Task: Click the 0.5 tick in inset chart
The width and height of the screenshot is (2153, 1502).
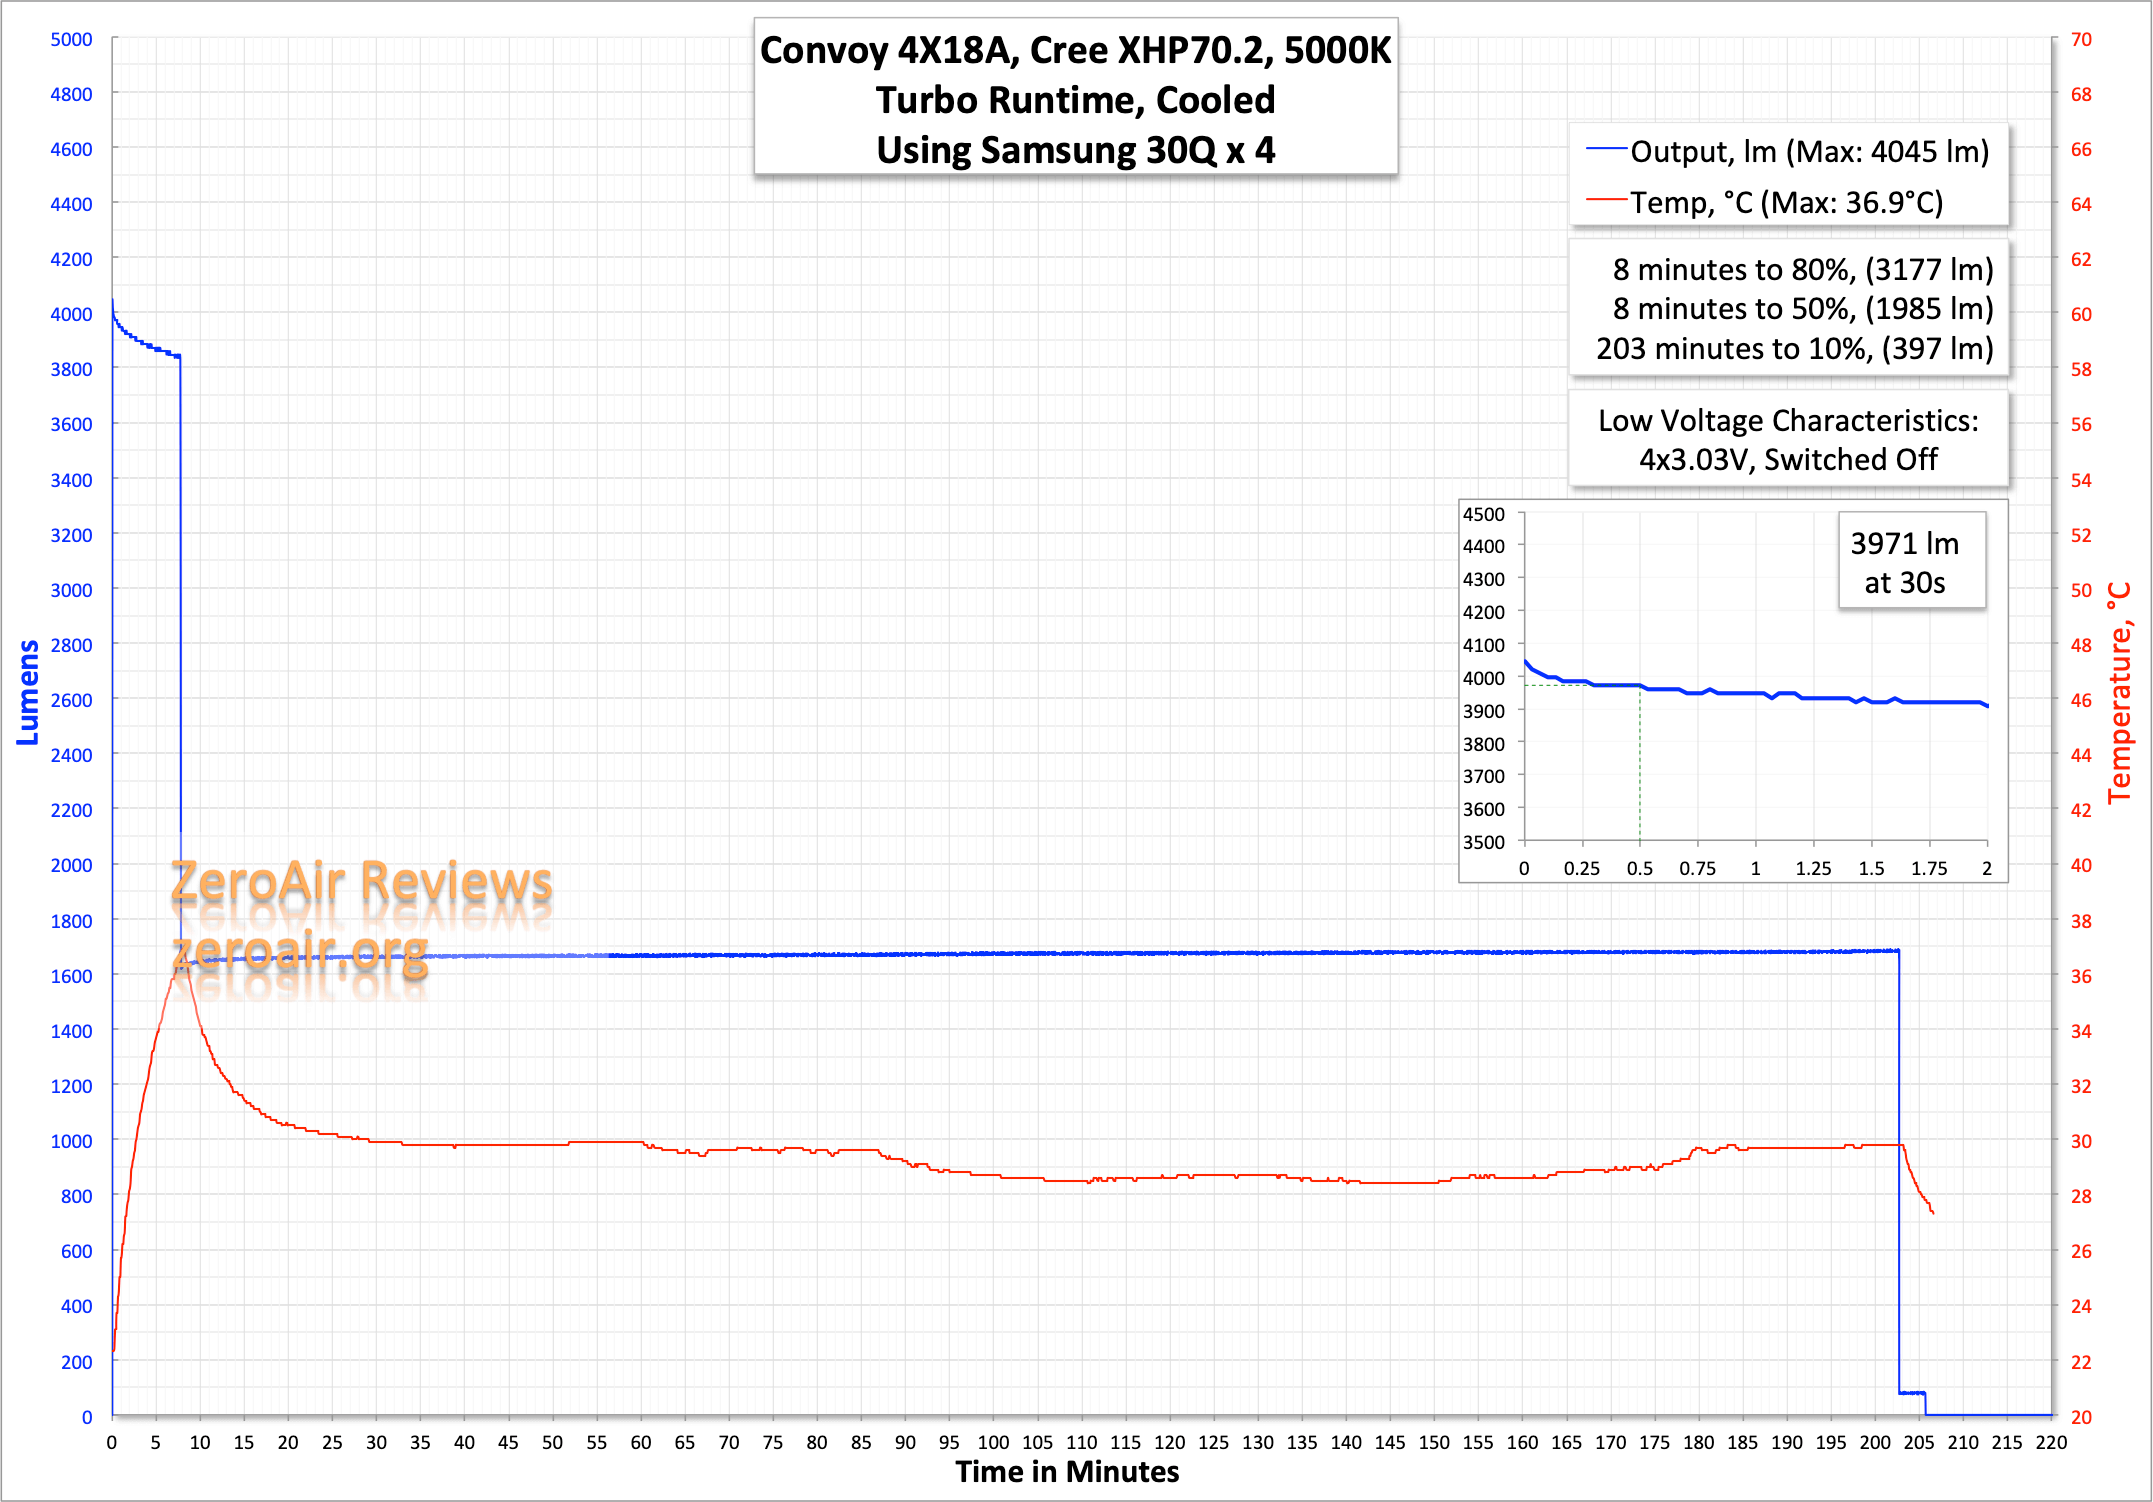Action: click(x=1639, y=868)
